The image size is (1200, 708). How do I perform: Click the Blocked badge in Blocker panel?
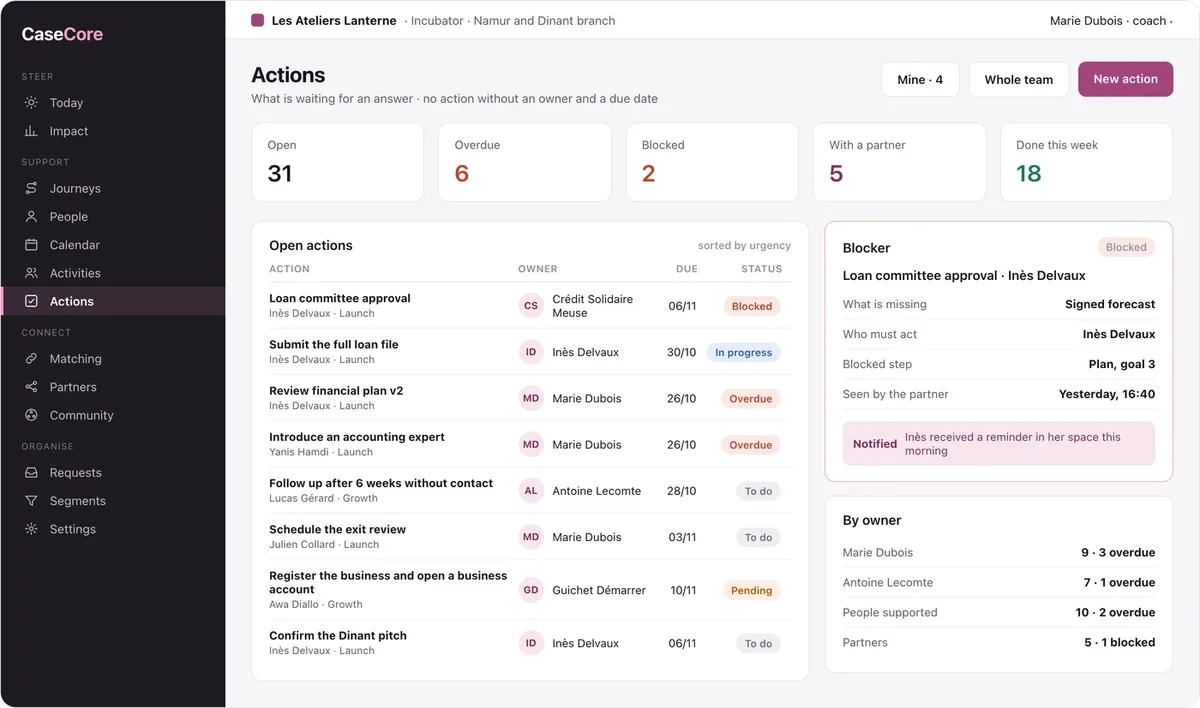pyautogui.click(x=1126, y=247)
